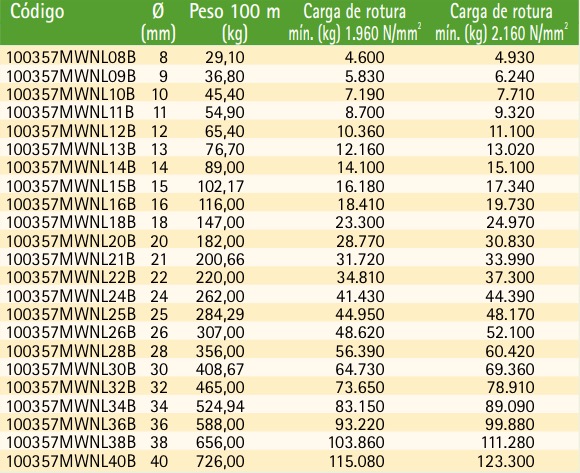Click the value 99.880 in last column
Image resolution: width=580 pixels, height=473 pixels.
[x=510, y=425]
